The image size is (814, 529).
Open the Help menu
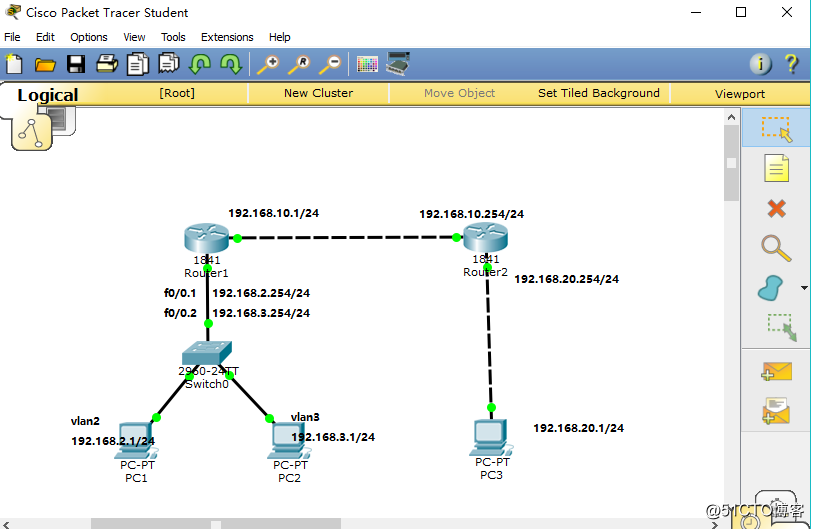point(279,37)
